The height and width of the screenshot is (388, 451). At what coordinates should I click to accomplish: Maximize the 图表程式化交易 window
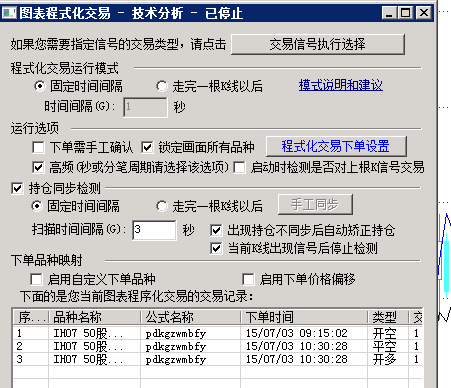point(405,13)
